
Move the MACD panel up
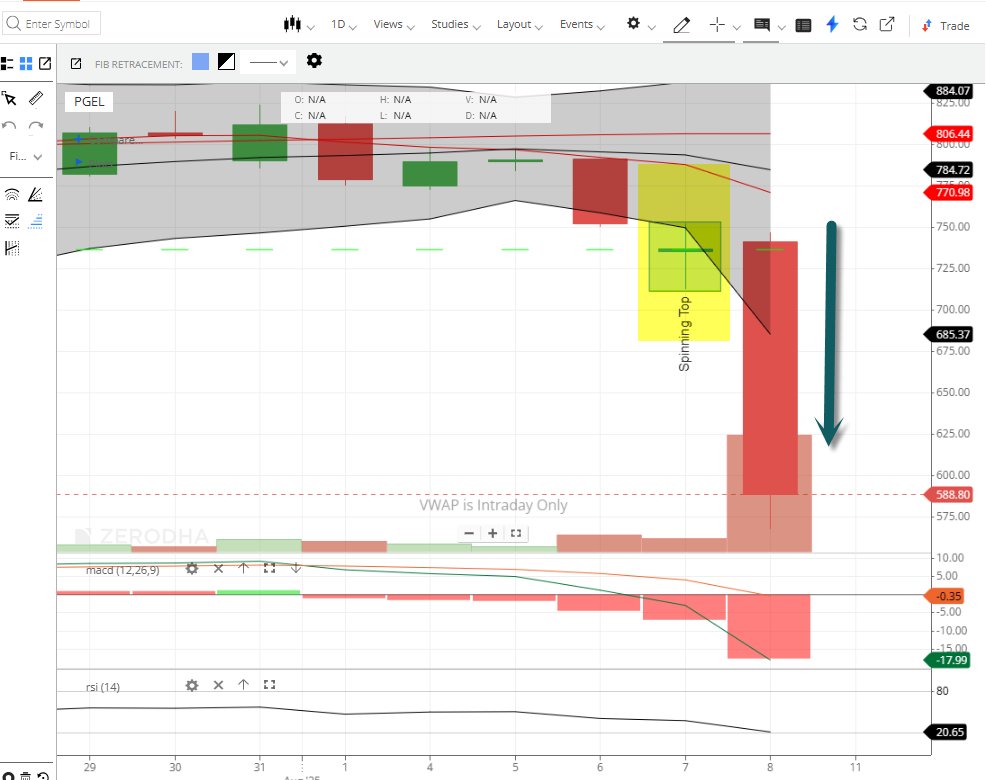point(243,569)
